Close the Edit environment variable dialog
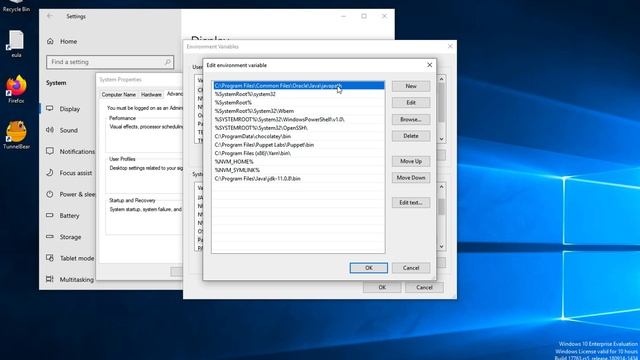This screenshot has height=360, width=640. (x=429, y=65)
